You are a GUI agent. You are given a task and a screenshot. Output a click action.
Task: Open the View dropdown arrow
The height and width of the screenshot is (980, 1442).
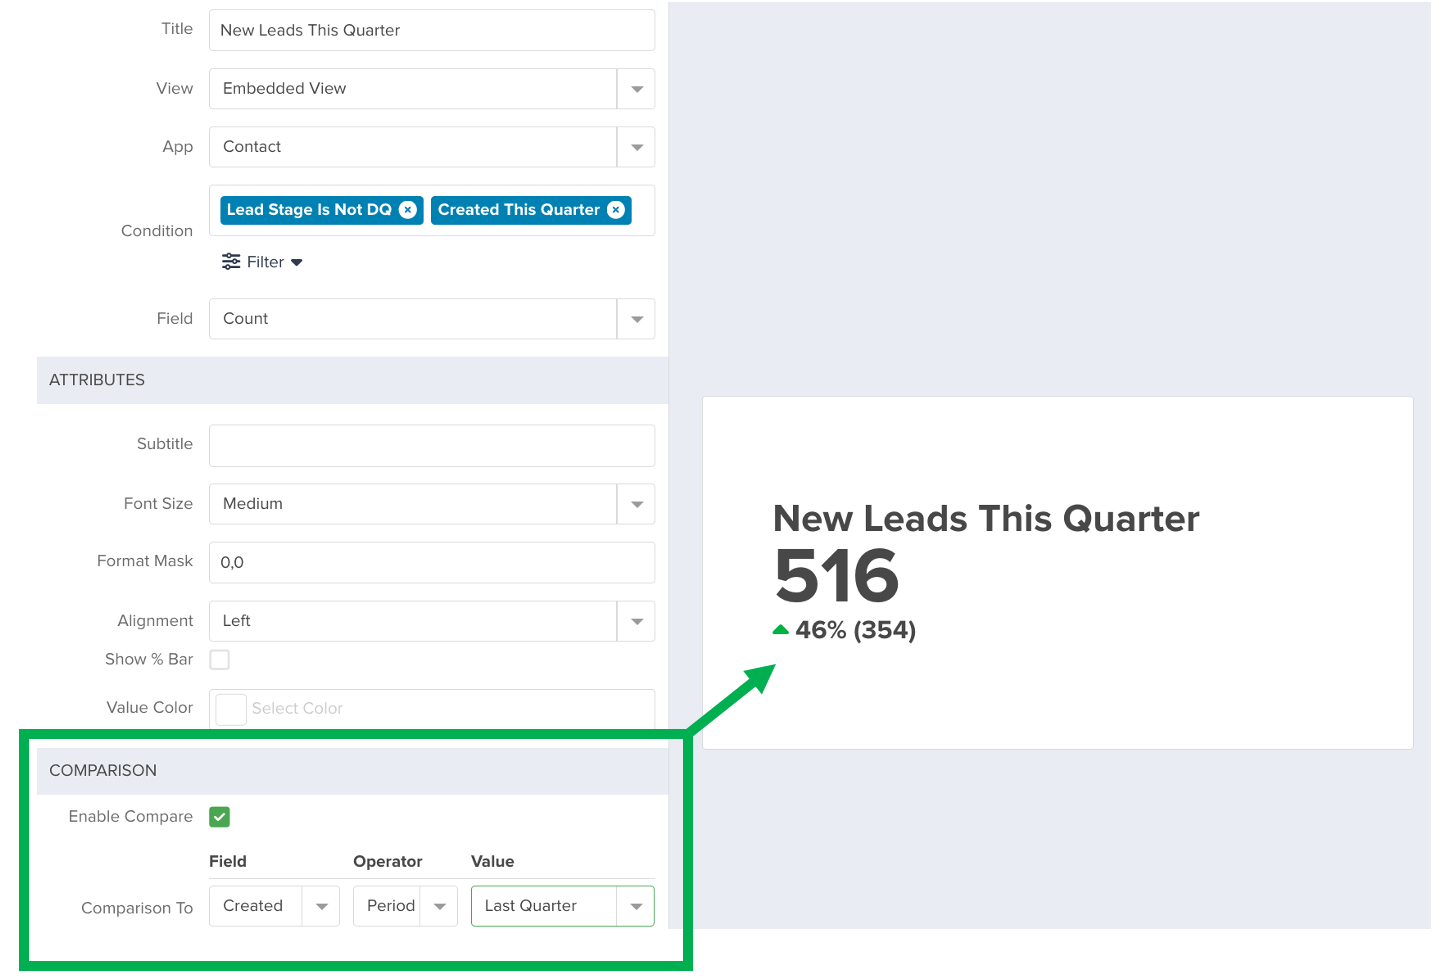[x=637, y=89]
